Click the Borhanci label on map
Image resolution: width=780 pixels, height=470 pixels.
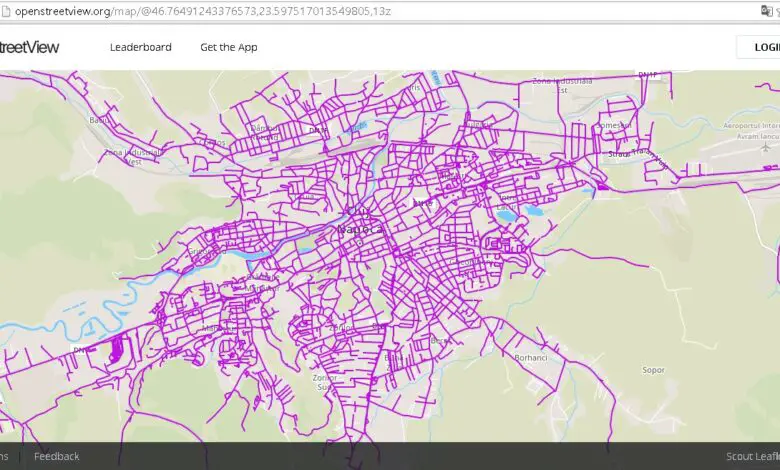531,358
